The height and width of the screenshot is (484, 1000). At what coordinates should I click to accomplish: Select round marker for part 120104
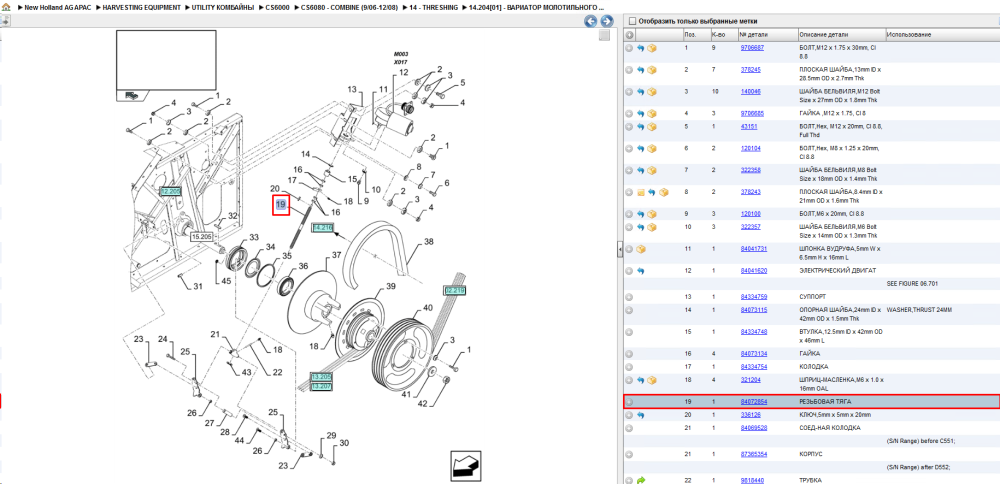tap(629, 149)
